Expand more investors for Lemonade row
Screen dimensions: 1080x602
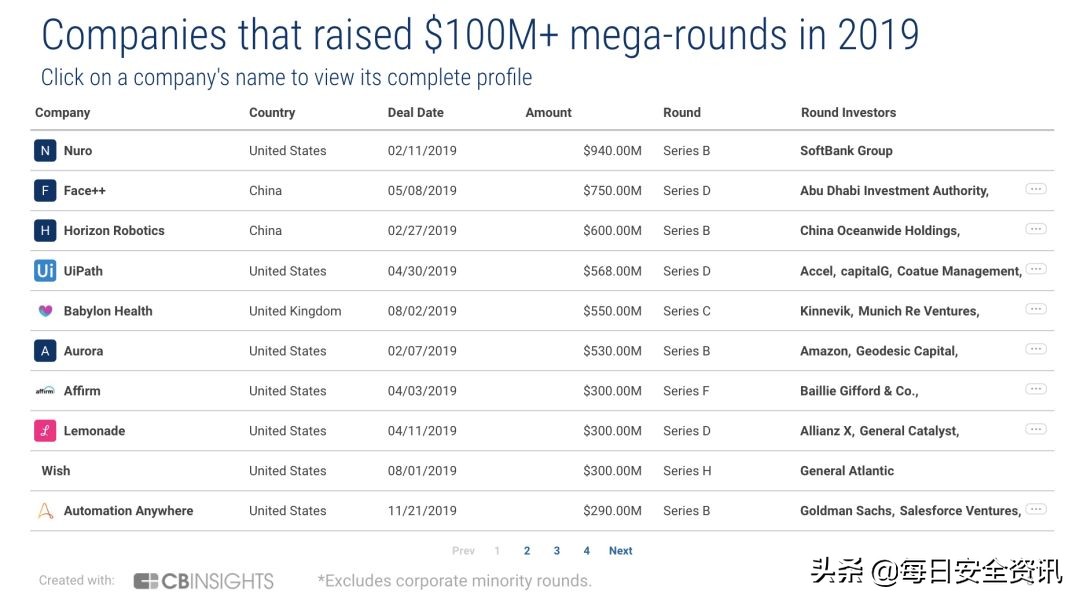[x=1036, y=429]
